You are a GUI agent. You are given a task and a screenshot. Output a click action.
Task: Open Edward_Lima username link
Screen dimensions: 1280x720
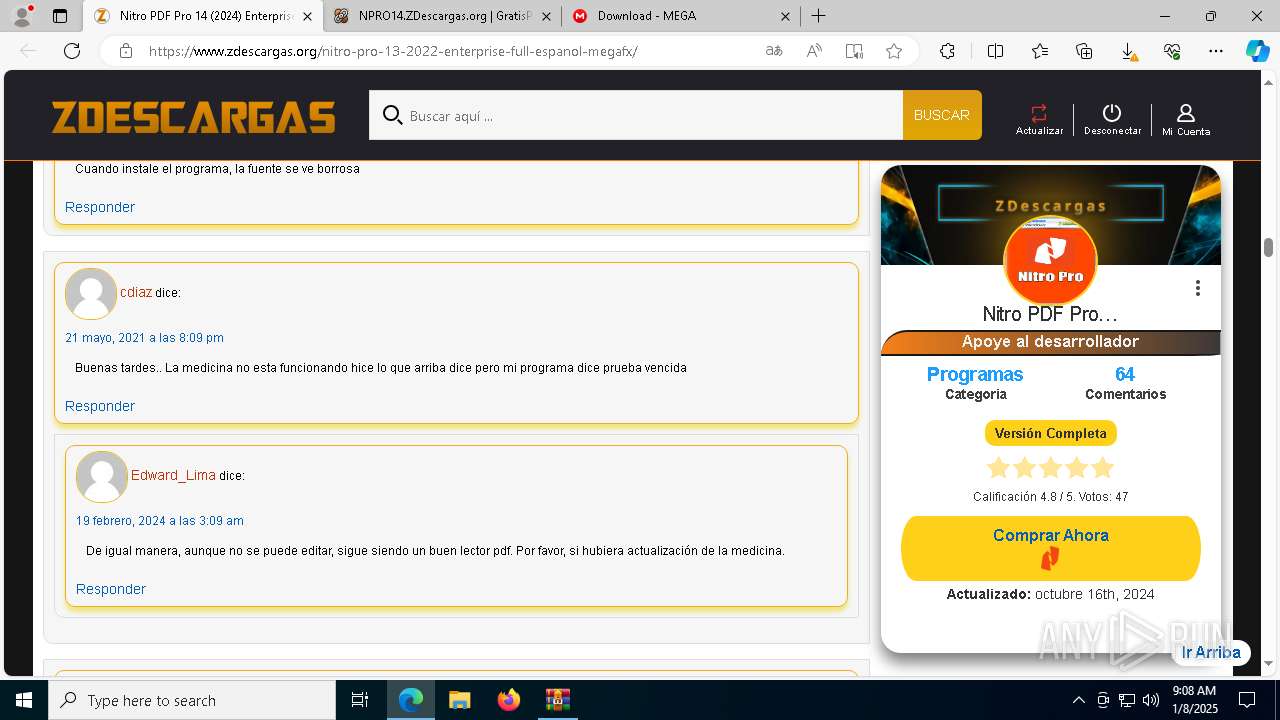coord(173,475)
